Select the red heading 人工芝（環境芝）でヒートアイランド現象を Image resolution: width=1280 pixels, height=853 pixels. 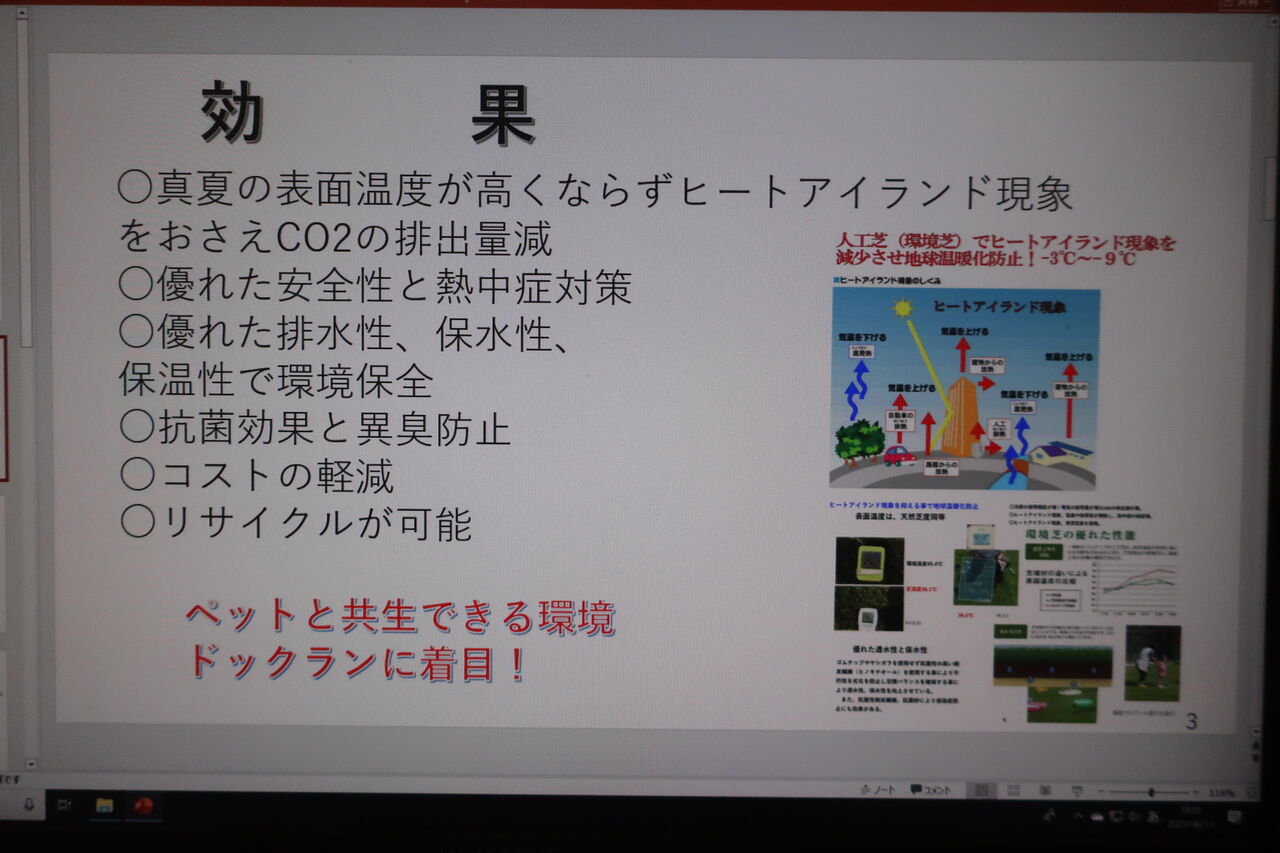click(x=1006, y=242)
